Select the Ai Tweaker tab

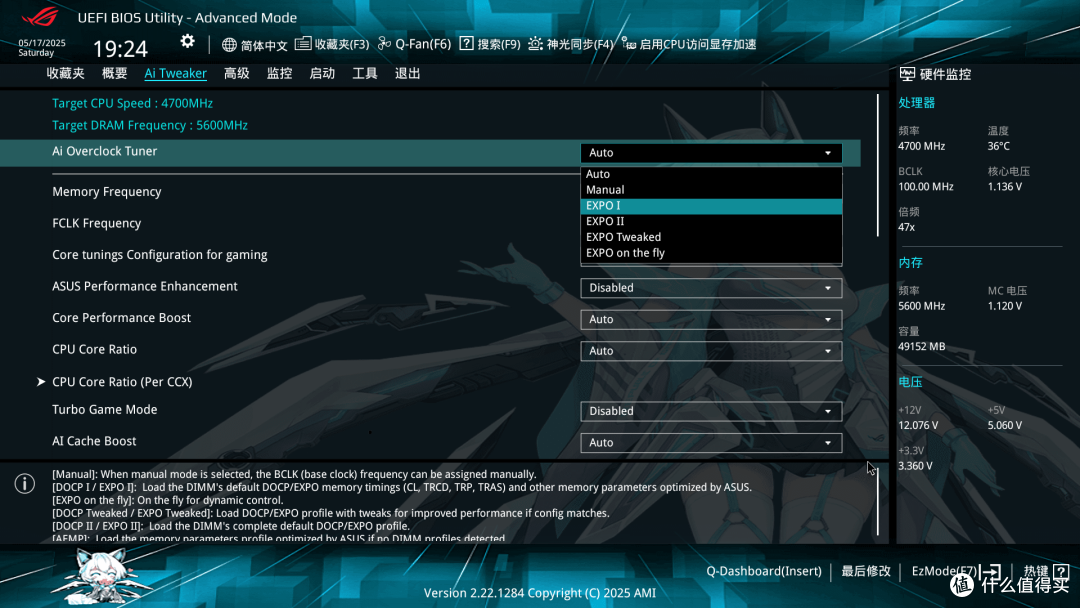pyautogui.click(x=176, y=74)
